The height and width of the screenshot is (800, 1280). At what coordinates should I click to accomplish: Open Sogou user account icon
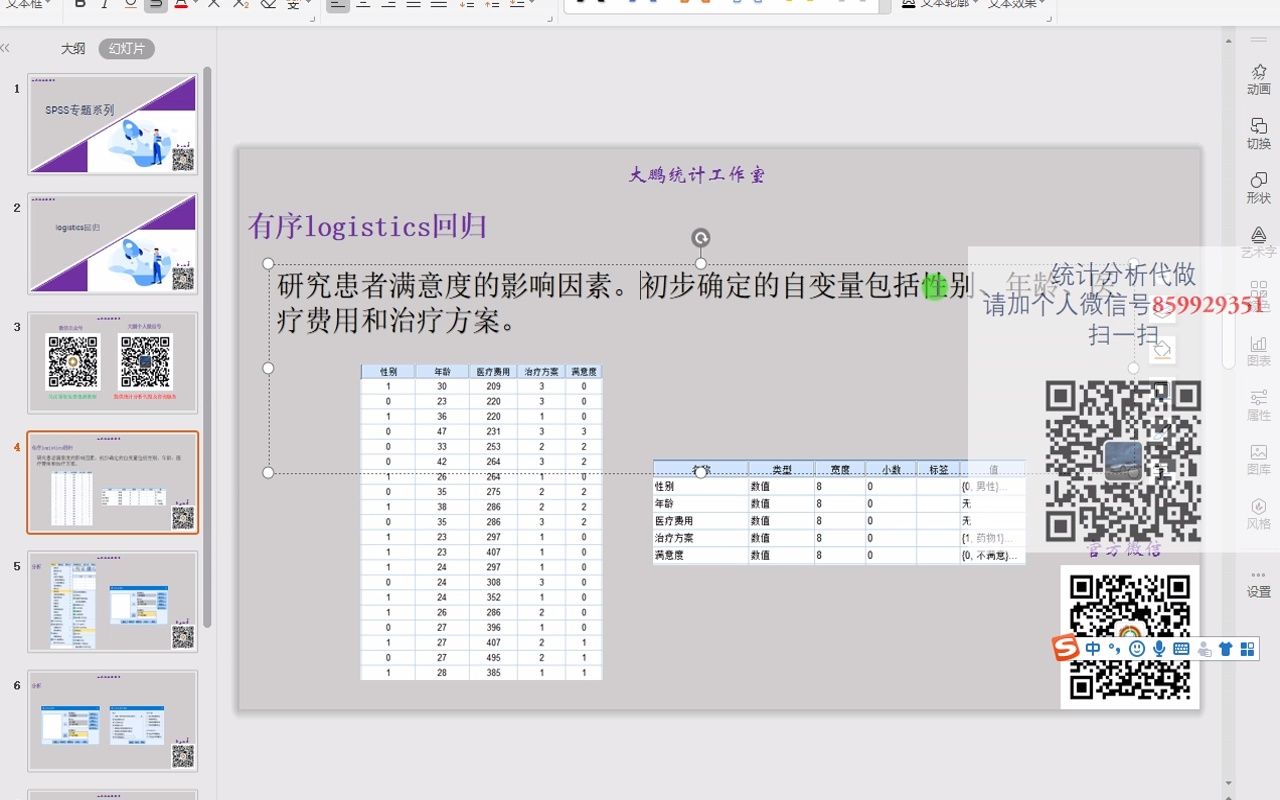(x=1204, y=649)
